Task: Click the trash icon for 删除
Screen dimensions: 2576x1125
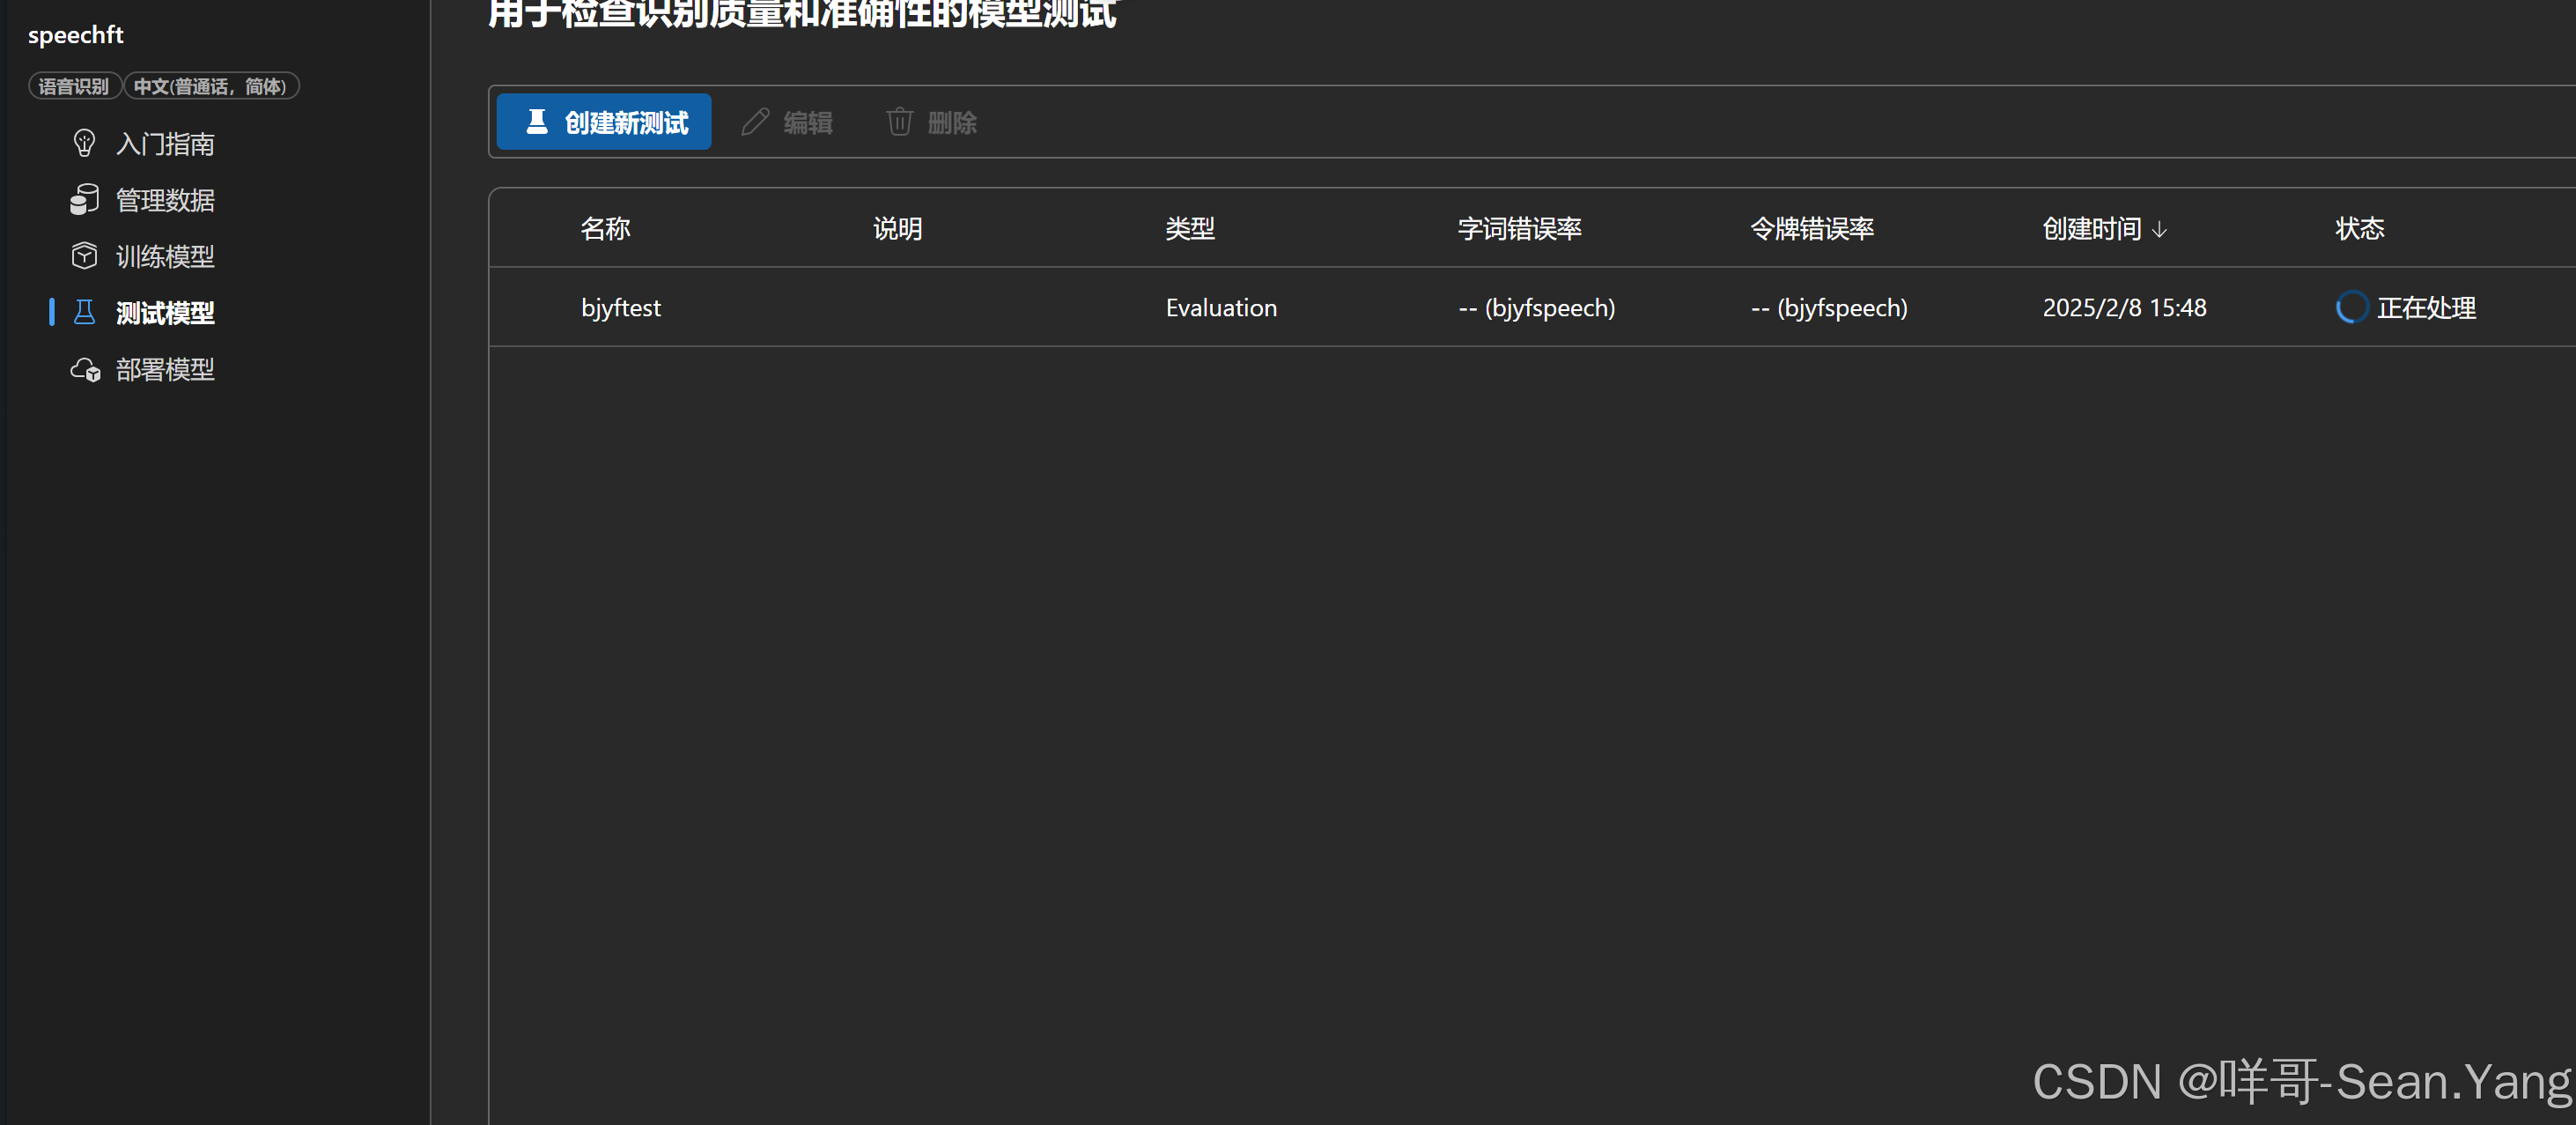Action: click(899, 122)
